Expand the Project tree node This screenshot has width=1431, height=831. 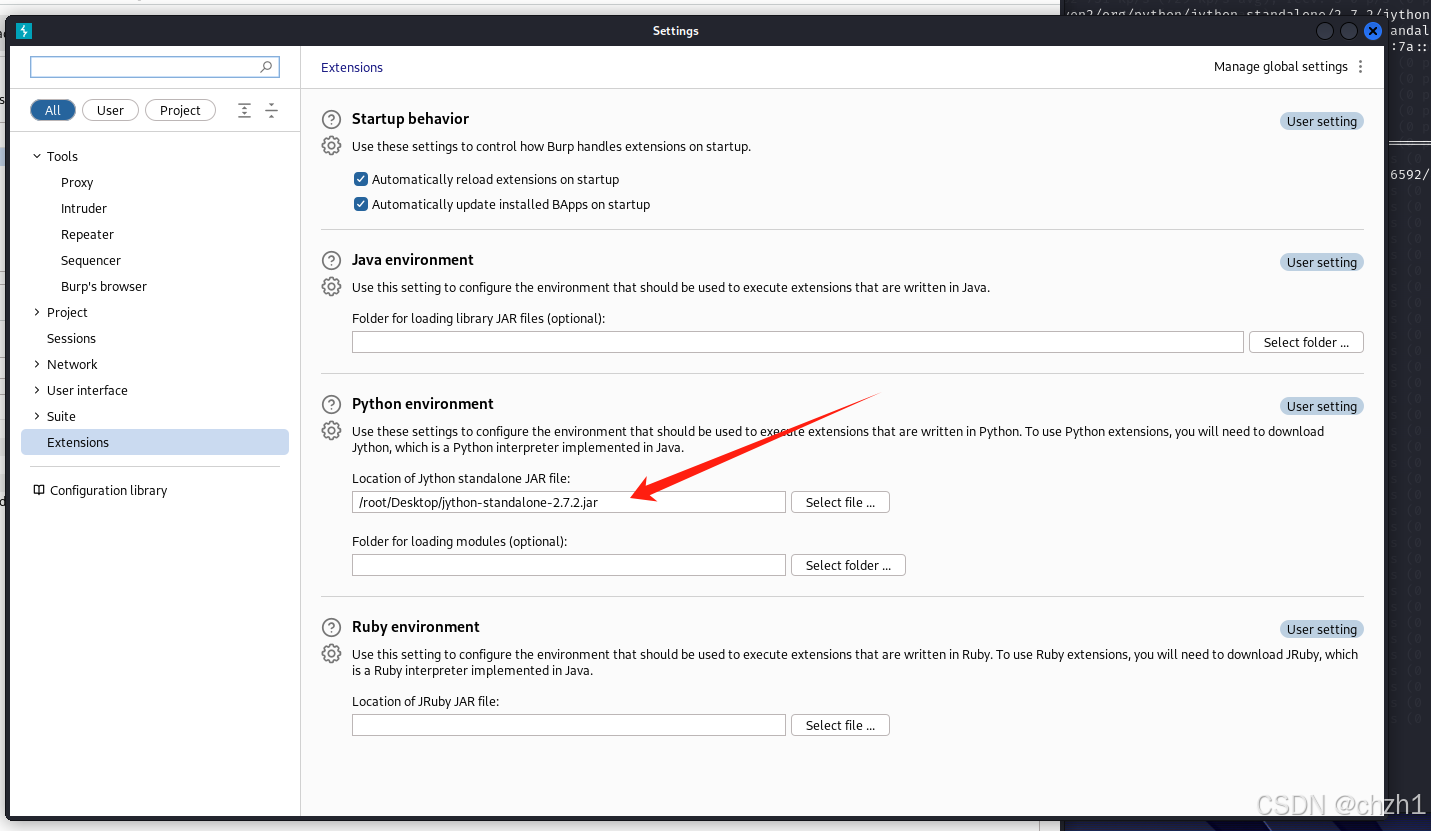point(37,312)
